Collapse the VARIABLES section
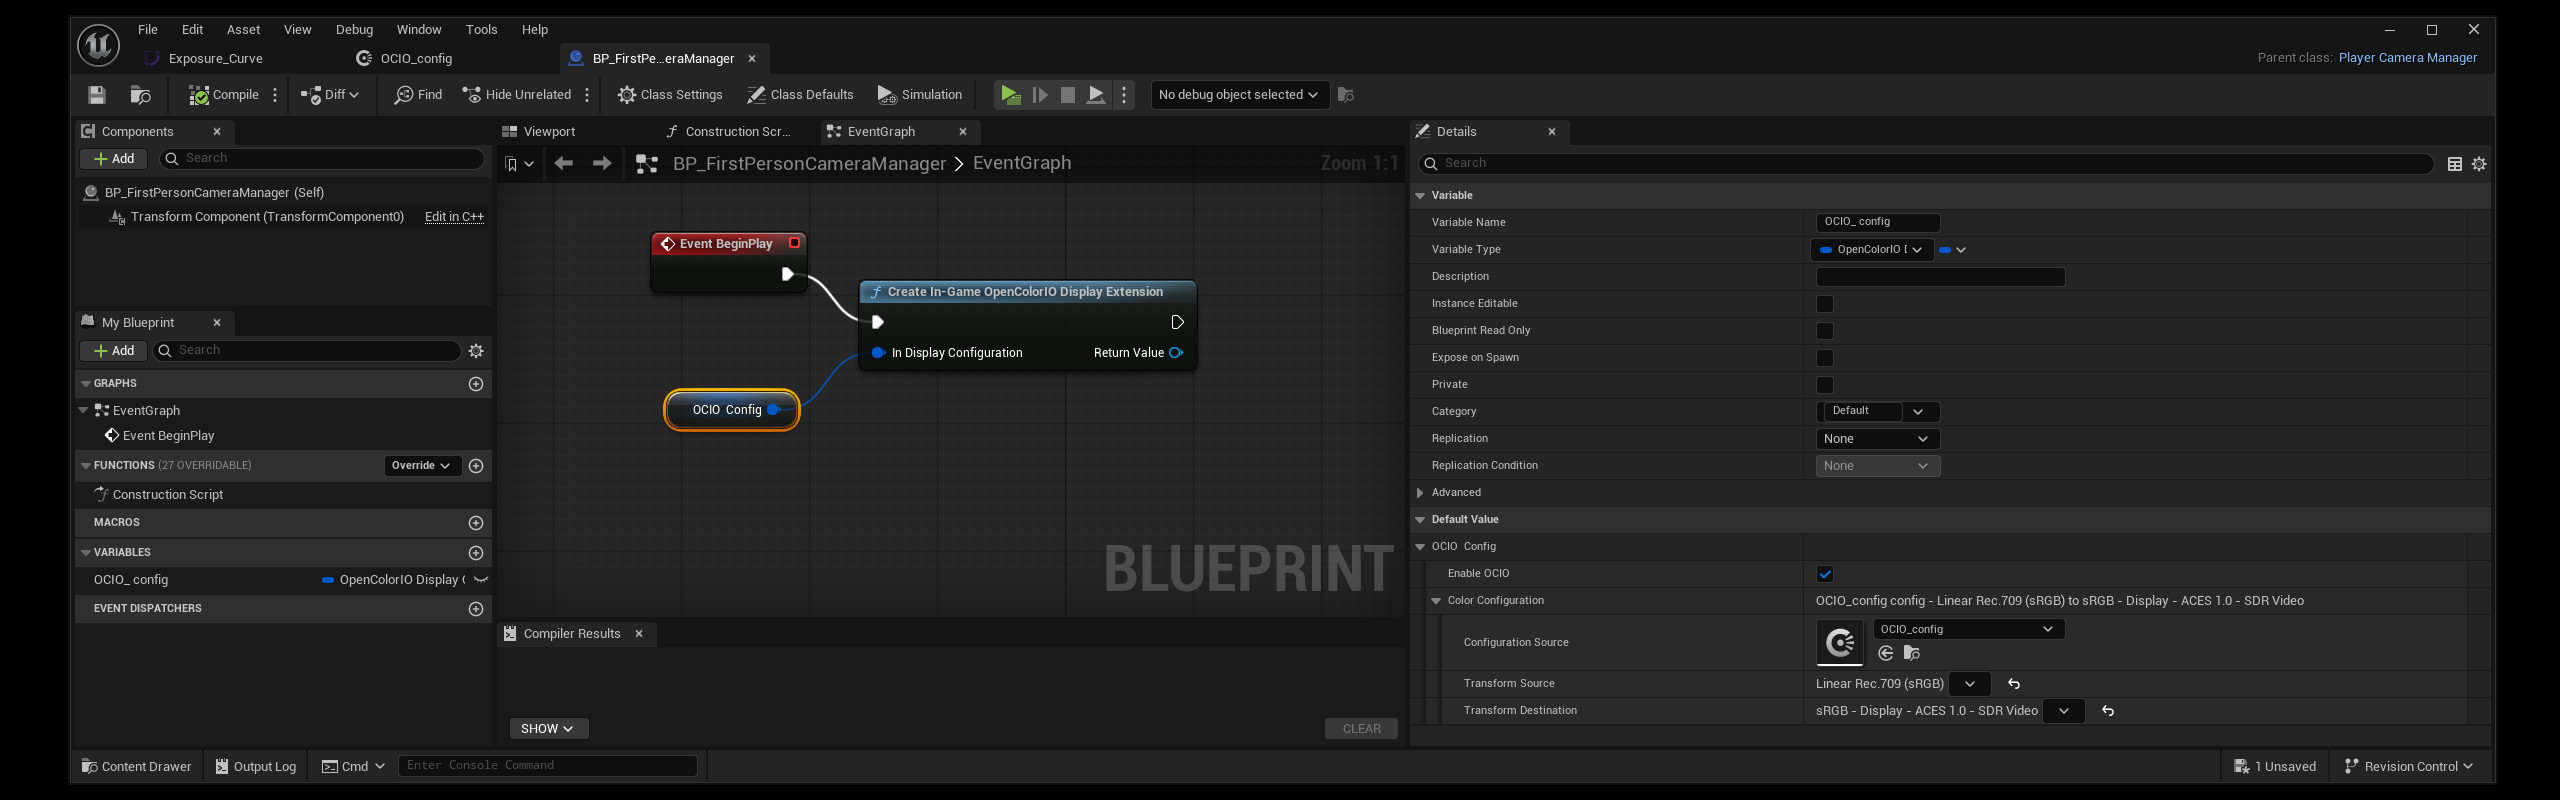 coord(86,553)
